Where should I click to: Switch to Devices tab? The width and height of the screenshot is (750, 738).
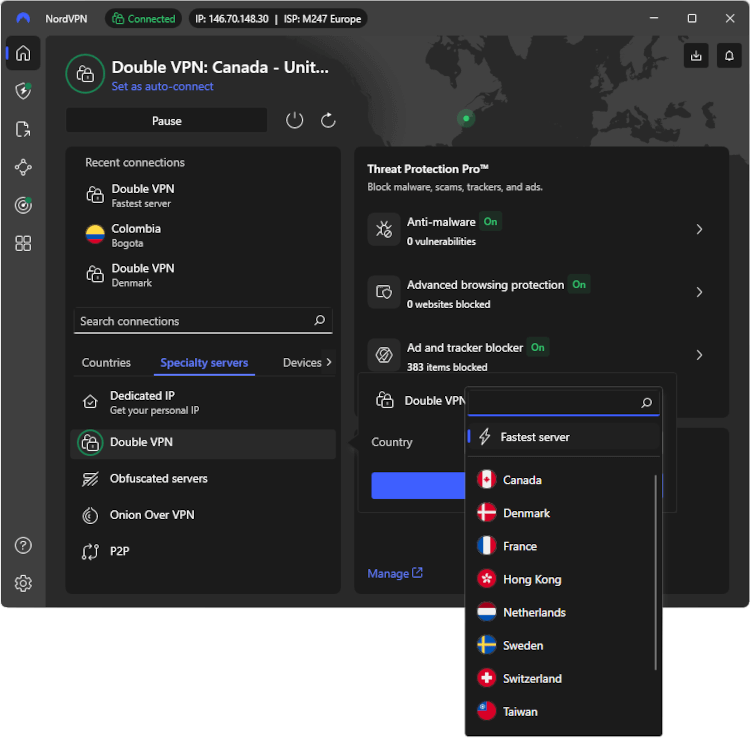pos(302,363)
